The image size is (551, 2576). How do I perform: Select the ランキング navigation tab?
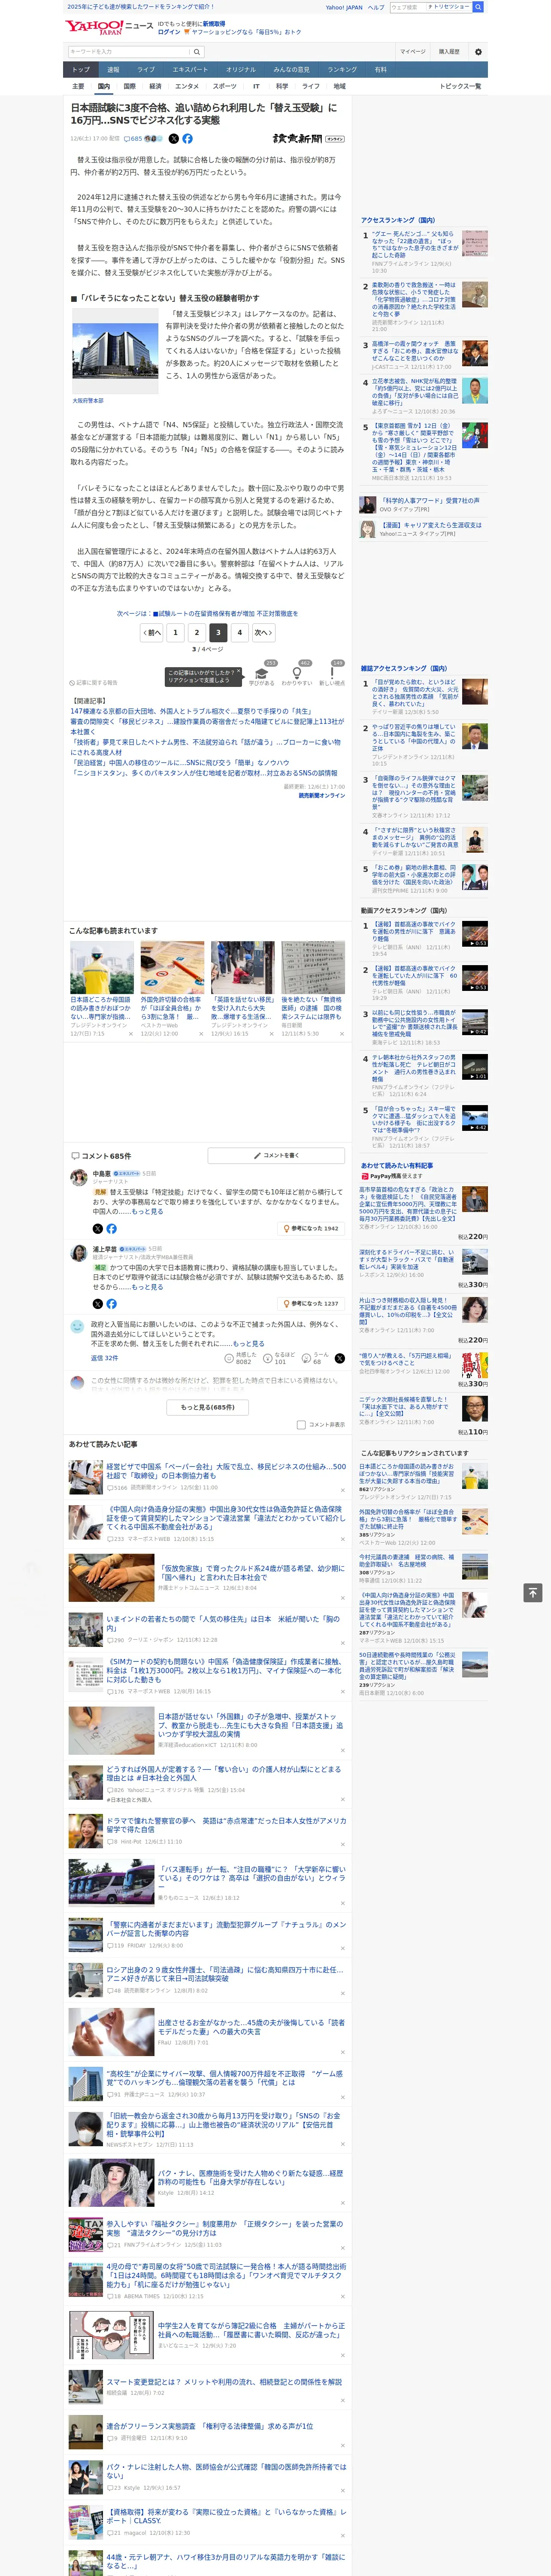tap(342, 70)
